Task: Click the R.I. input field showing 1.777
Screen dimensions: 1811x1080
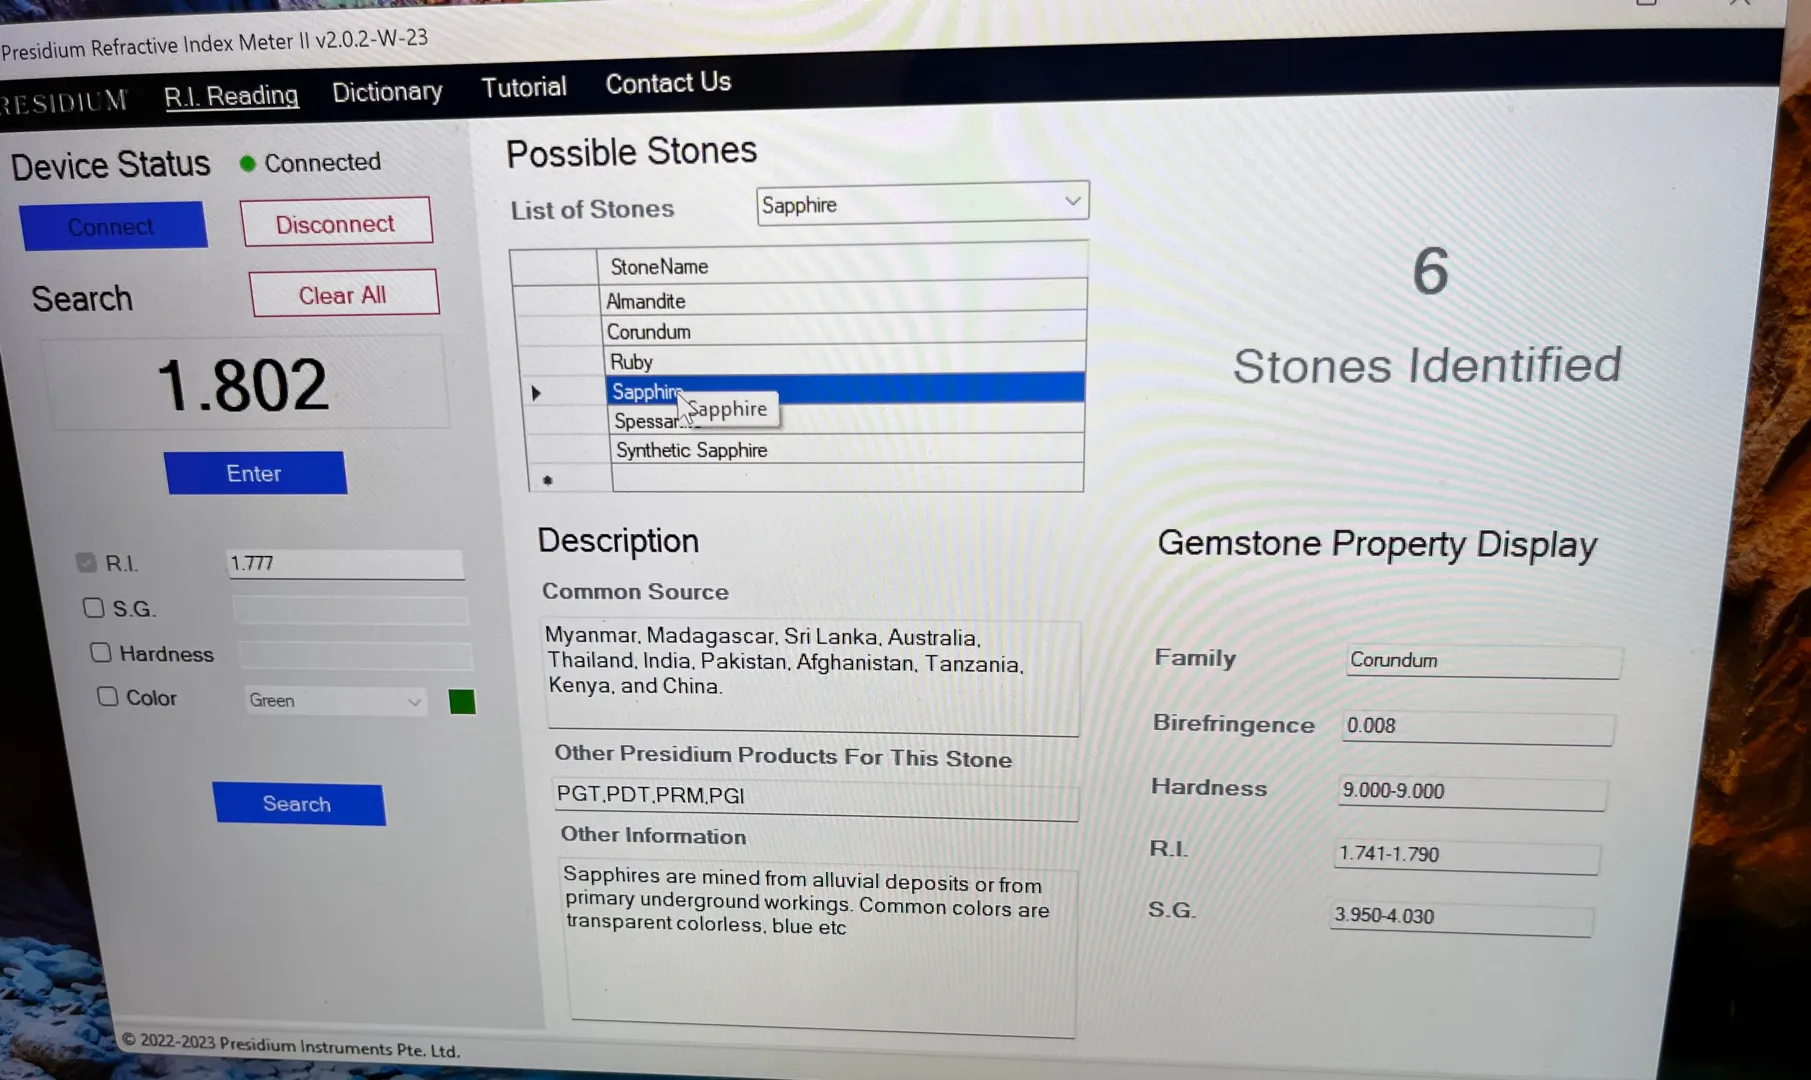Action: tap(345, 564)
